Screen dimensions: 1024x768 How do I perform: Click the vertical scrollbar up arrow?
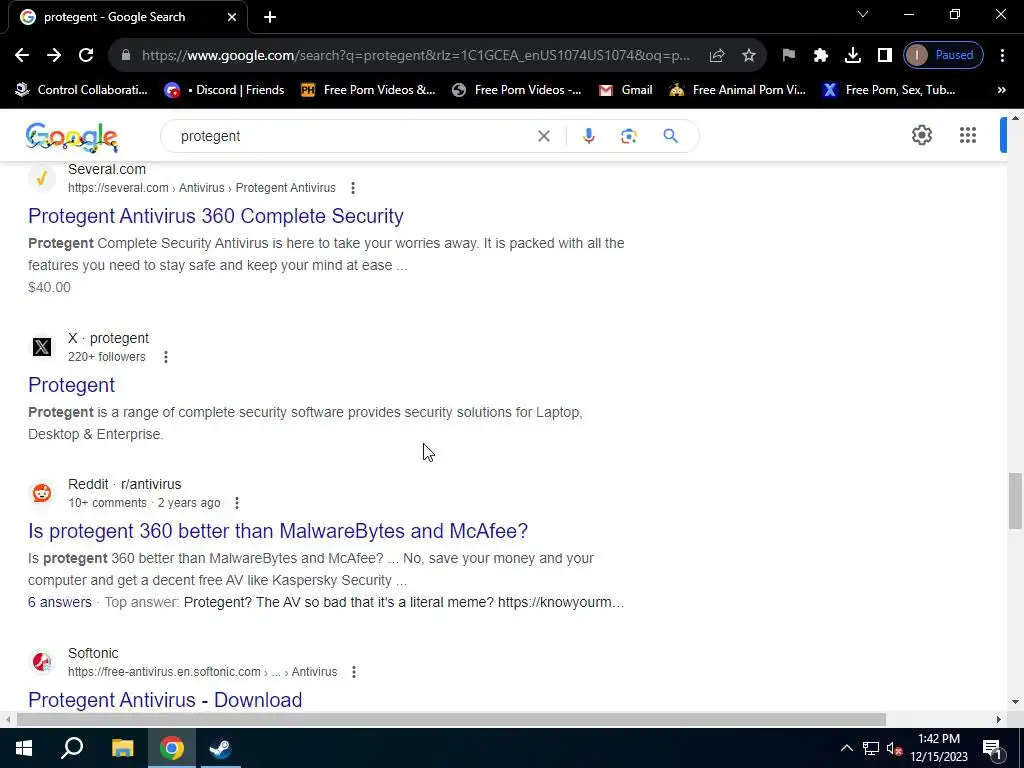[1015, 118]
